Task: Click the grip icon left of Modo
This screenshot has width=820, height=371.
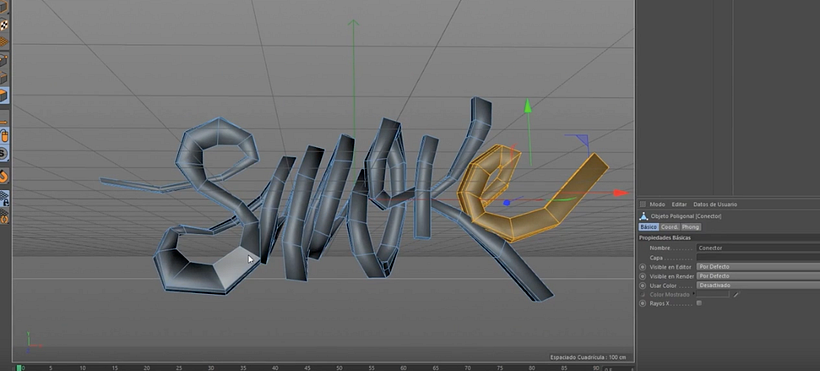Action: tap(643, 204)
